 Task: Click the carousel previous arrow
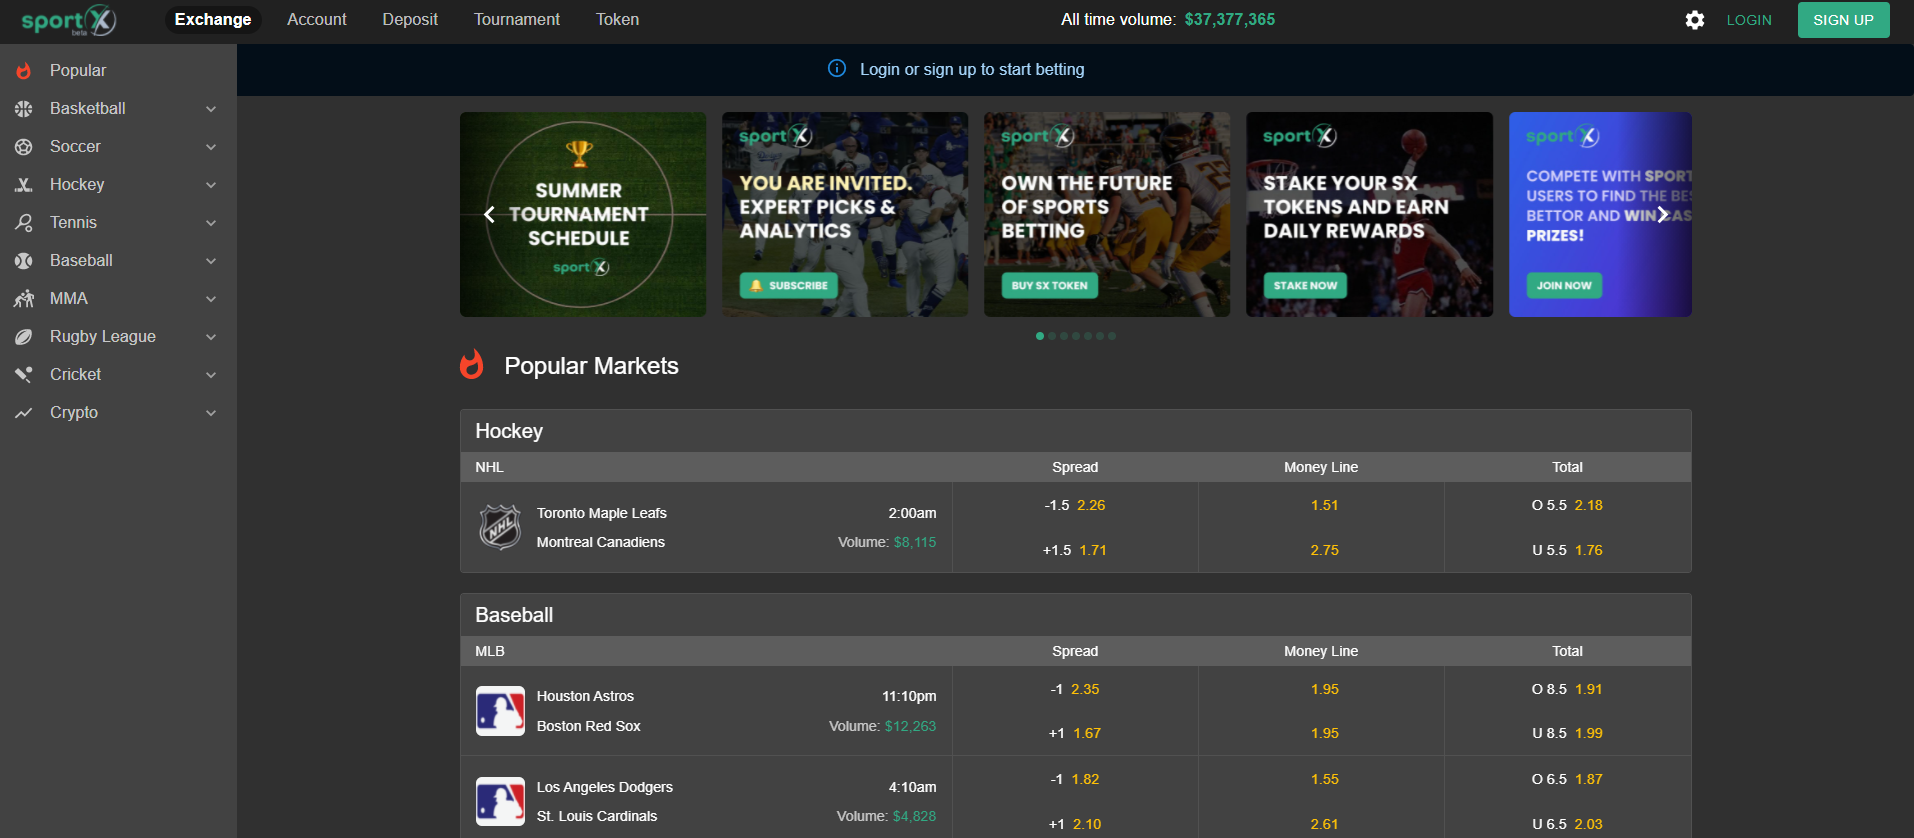(489, 214)
